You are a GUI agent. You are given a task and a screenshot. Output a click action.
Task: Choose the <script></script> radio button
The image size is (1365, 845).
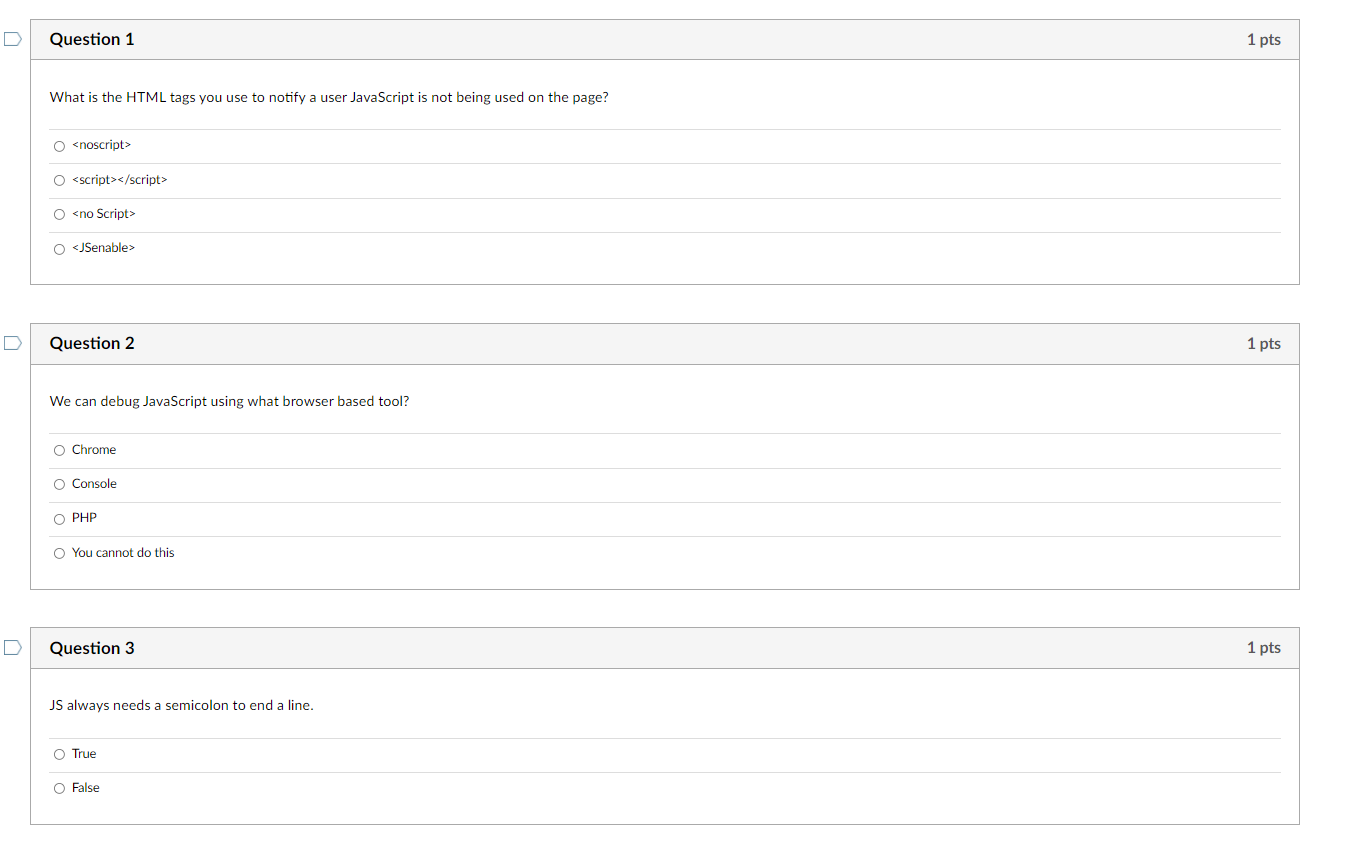pos(59,180)
